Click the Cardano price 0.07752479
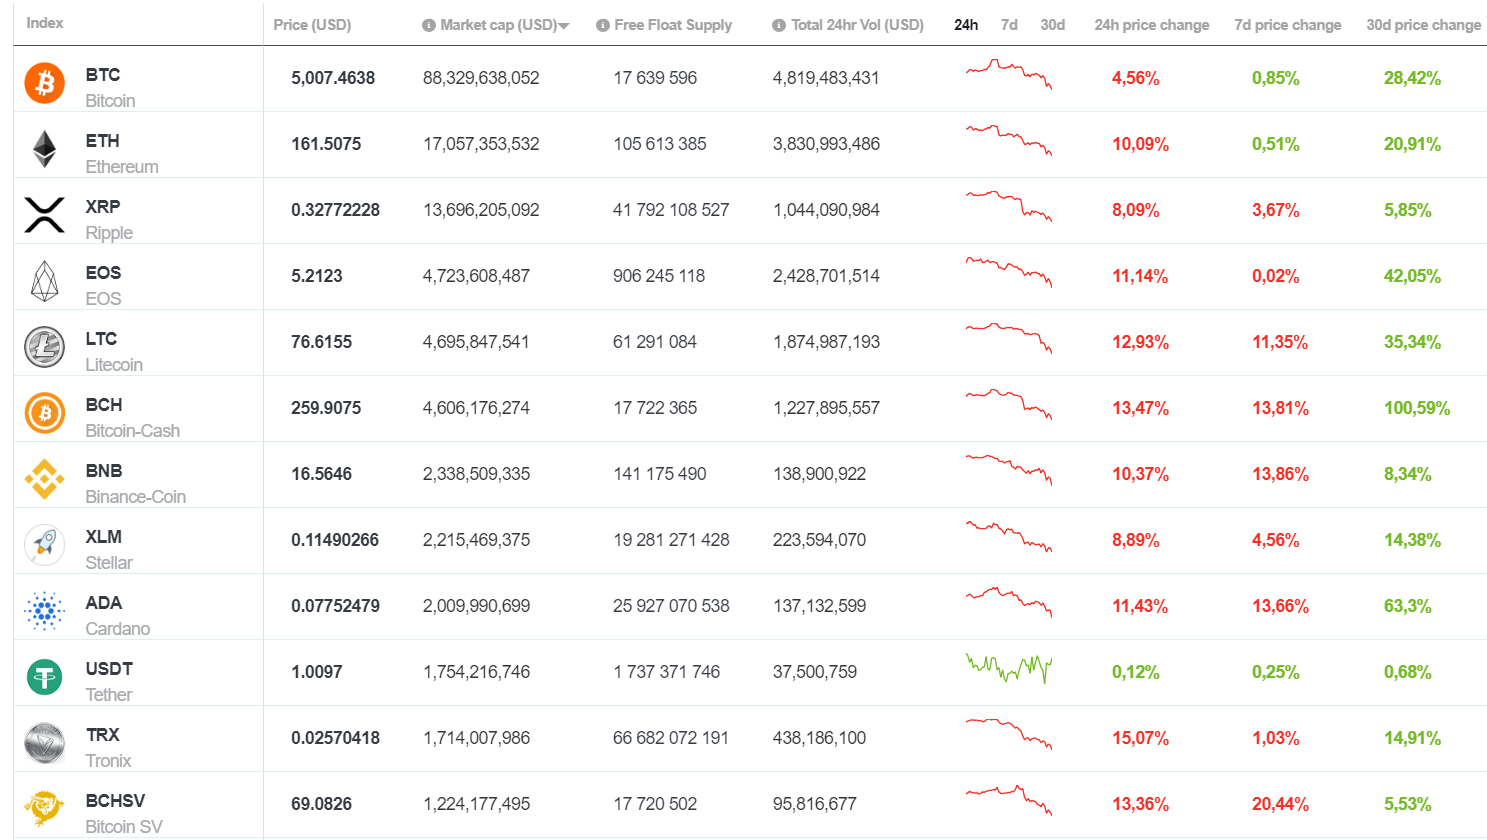 coord(335,606)
